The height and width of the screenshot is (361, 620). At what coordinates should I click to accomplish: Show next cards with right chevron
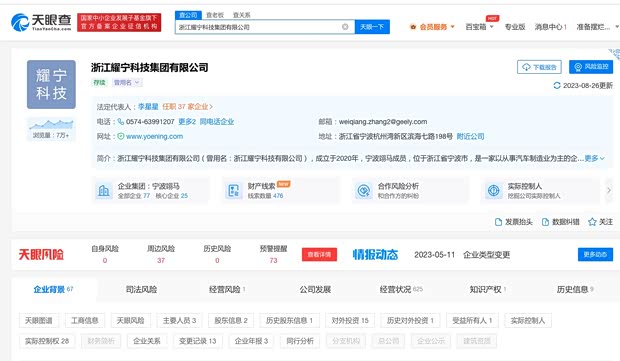click(609, 190)
